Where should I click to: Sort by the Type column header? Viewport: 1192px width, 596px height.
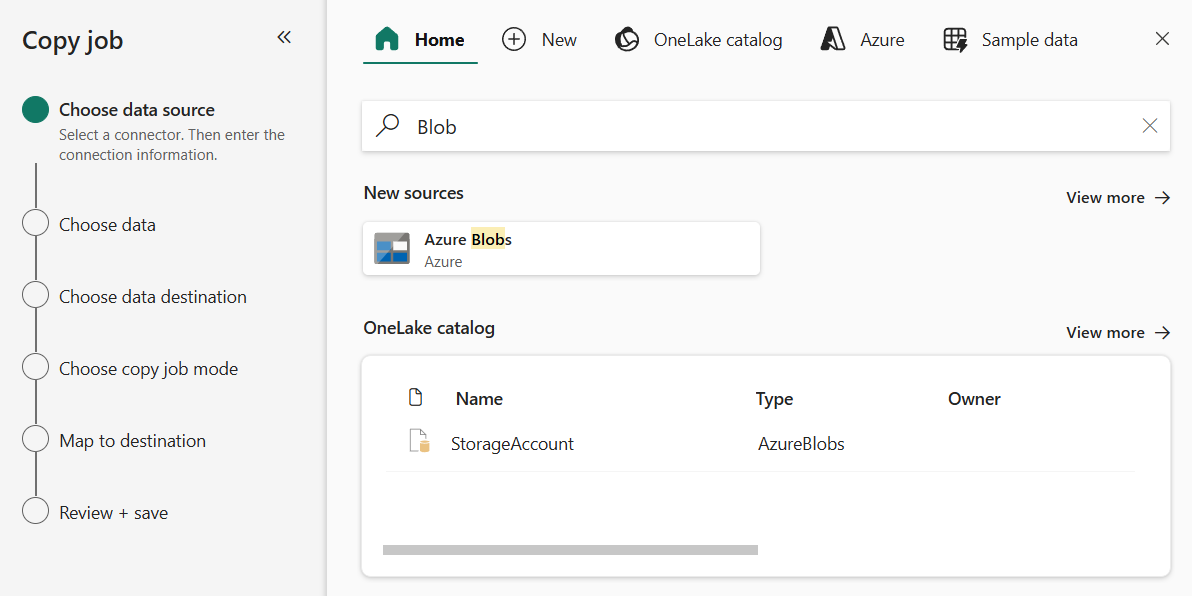pyautogui.click(x=774, y=399)
